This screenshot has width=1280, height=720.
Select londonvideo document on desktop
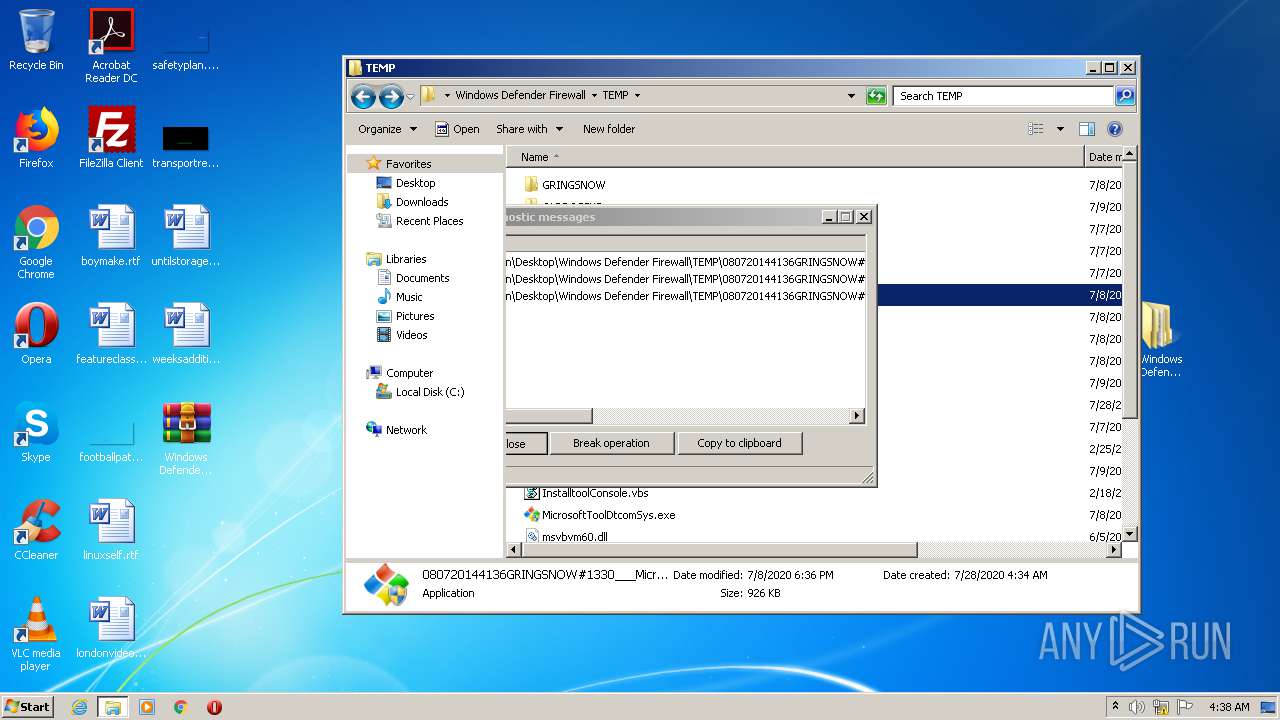[111, 628]
